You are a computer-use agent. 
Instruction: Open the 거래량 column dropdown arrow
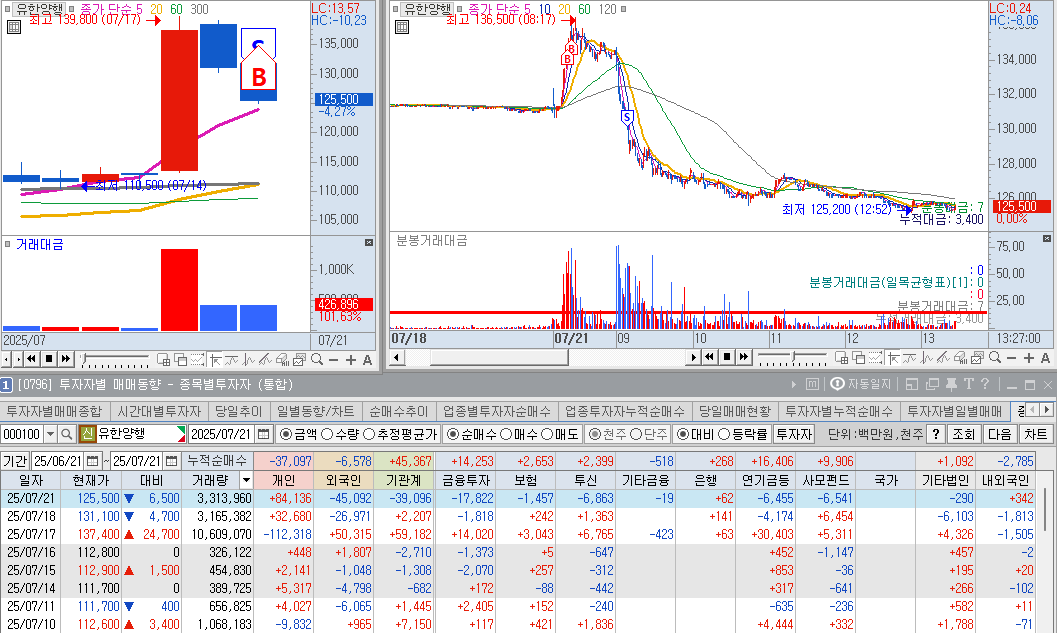pos(246,480)
